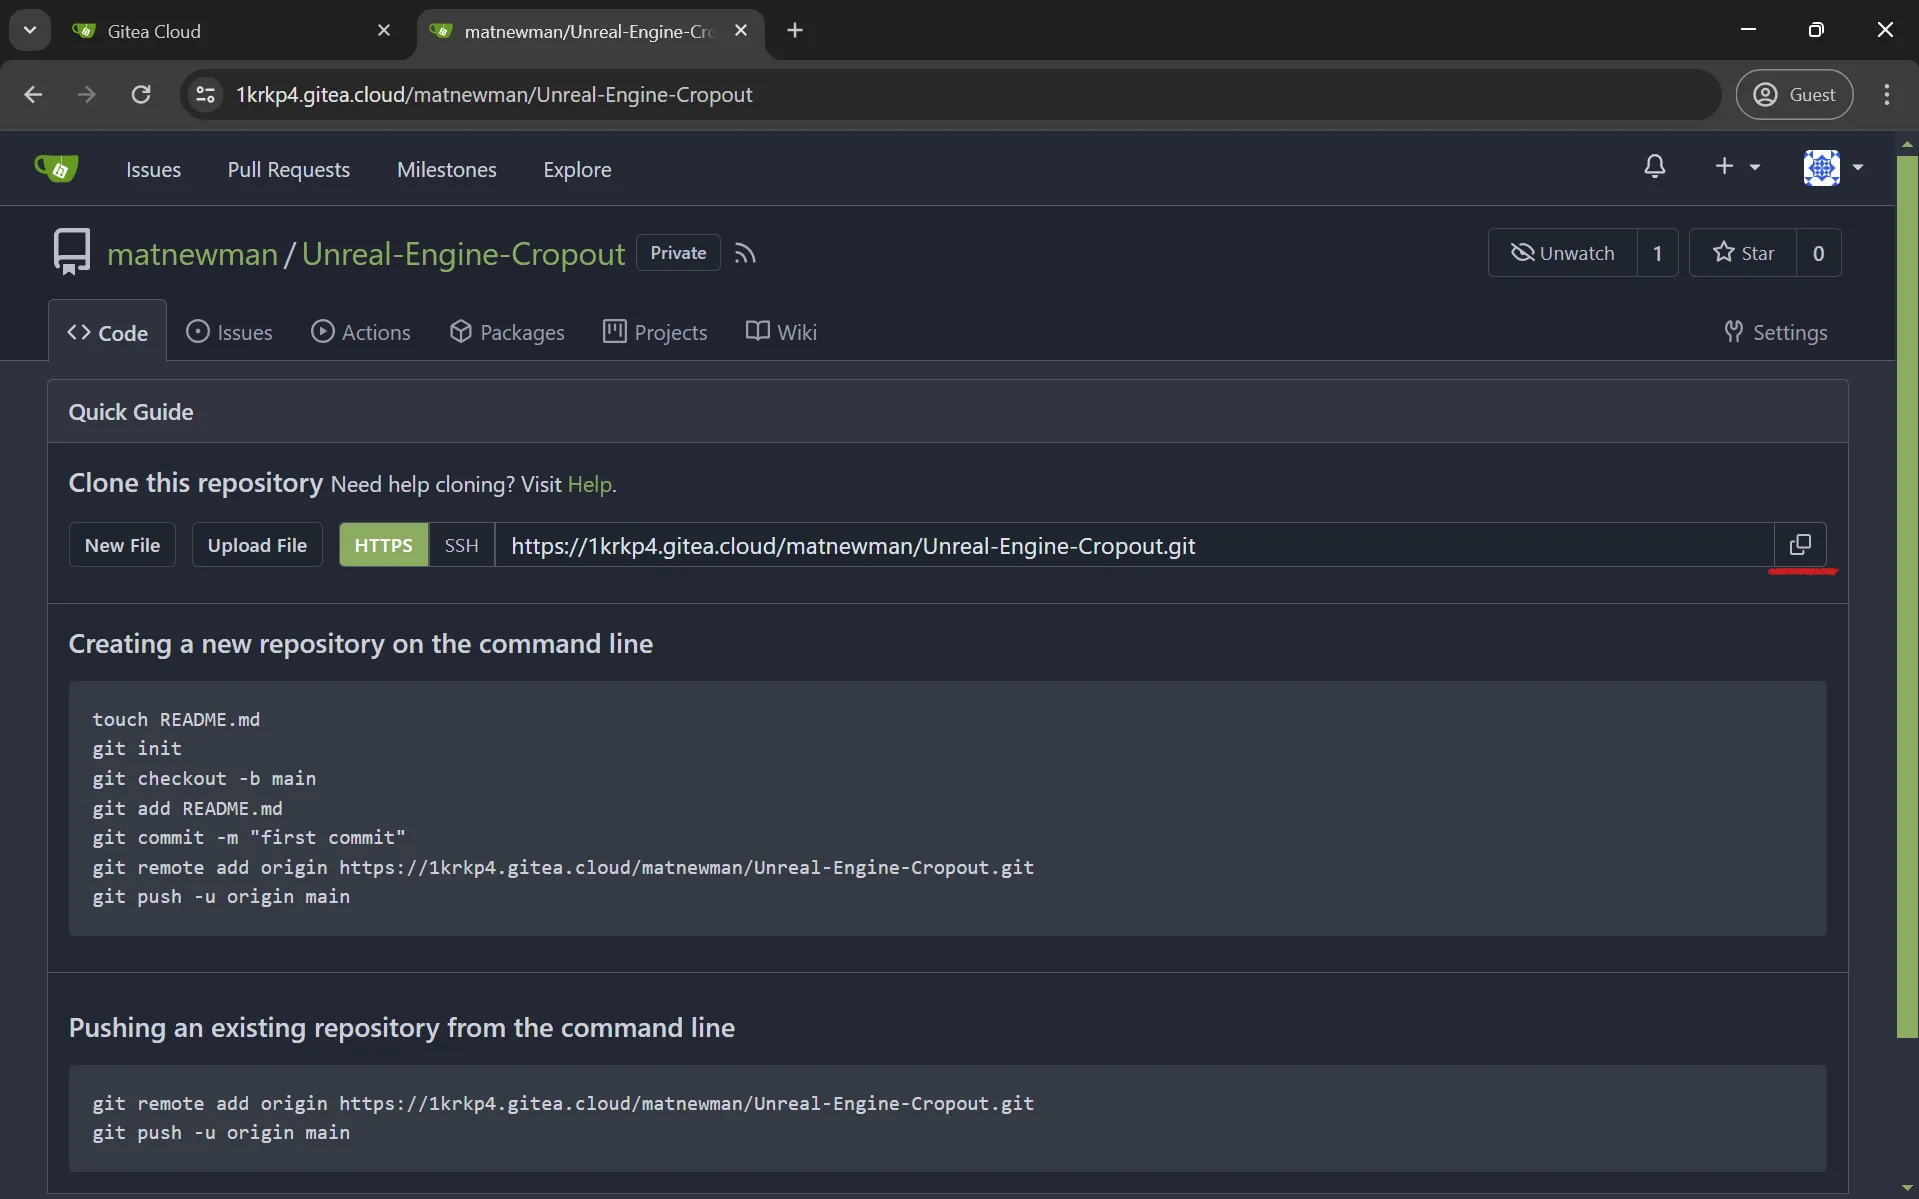Open the Gitea home logo
Viewport: 1919px width, 1199px height.
pos(57,167)
